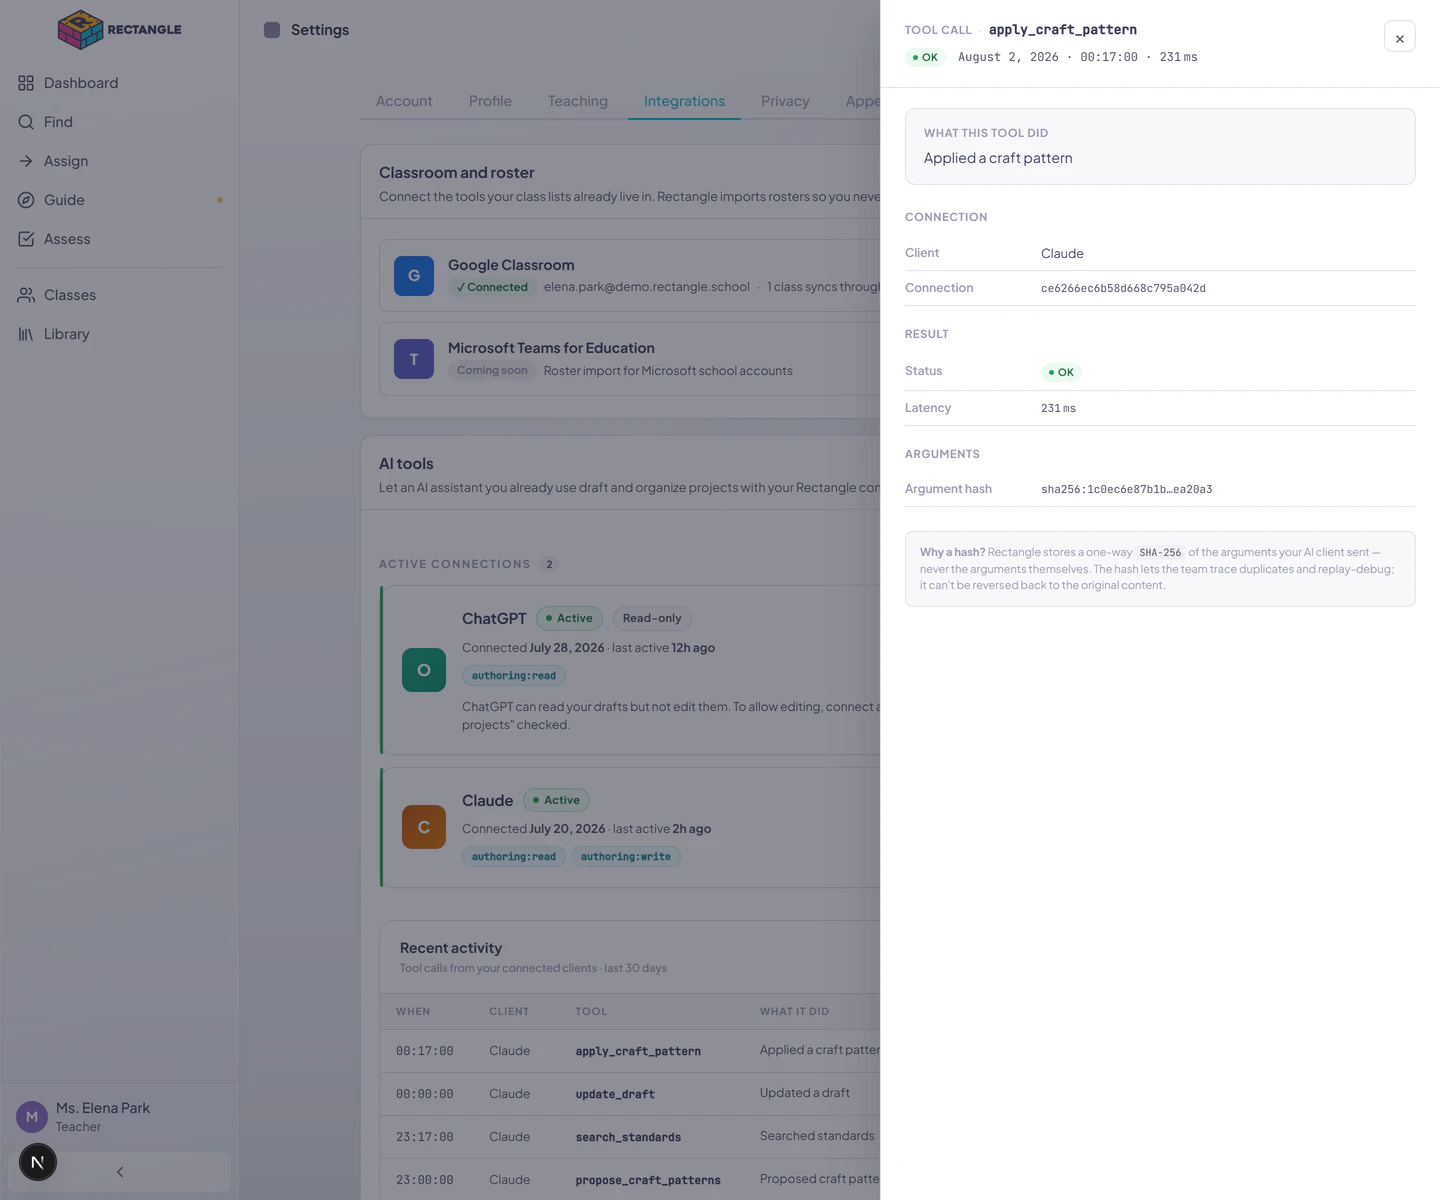1440x1200 pixels.
Task: Click Ms. Elena Park's avatar
Action: click(x=32, y=1117)
